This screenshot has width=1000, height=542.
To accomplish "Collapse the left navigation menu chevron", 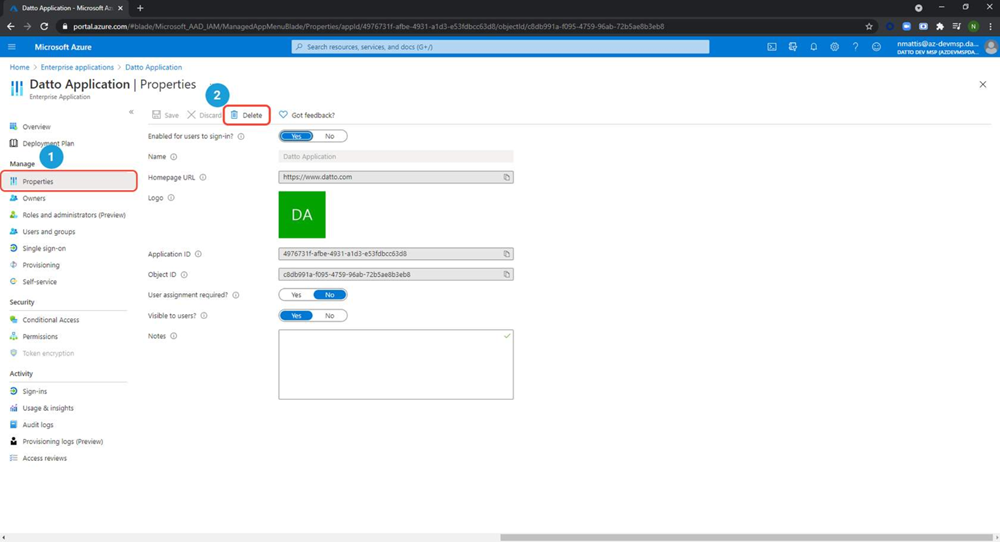I will tap(131, 112).
